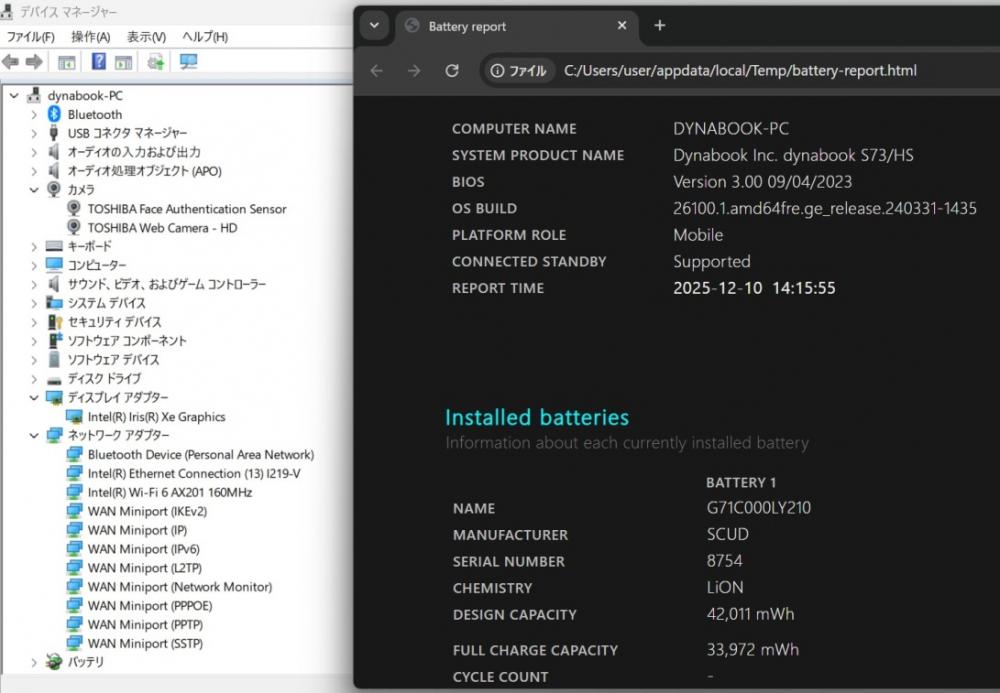Viewport: 1000px width, 693px height.
Task: Expand the バッテリ category
Action: coord(34,662)
